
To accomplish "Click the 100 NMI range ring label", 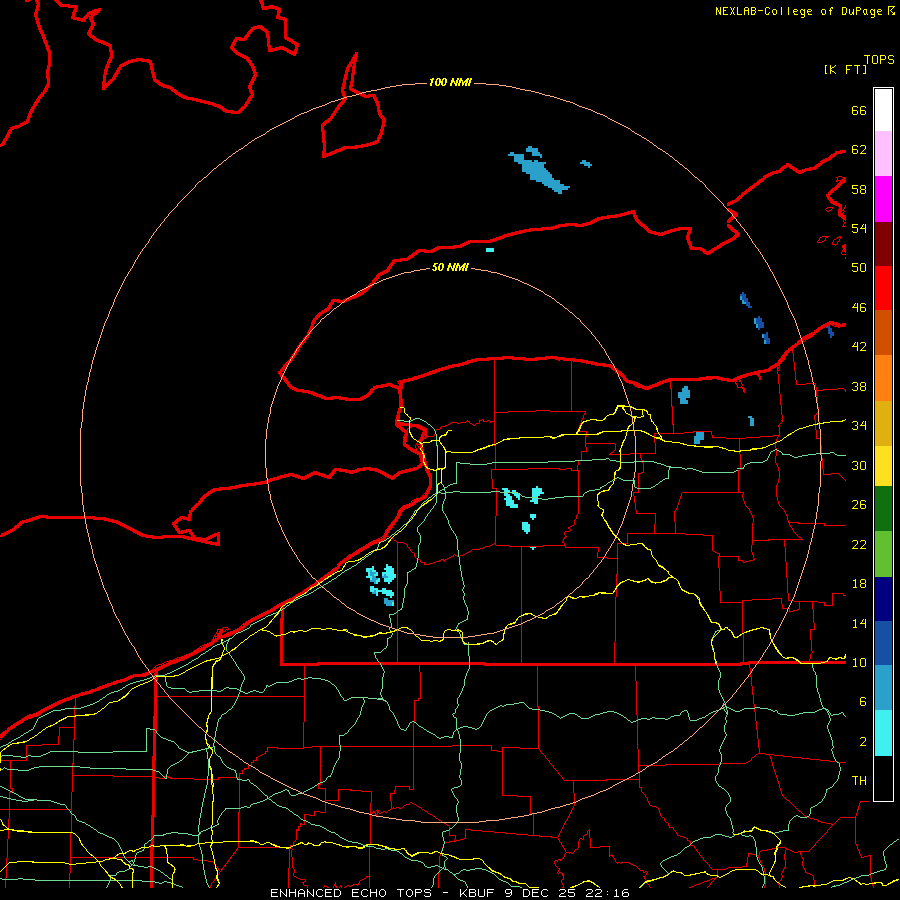I will click(x=450, y=83).
